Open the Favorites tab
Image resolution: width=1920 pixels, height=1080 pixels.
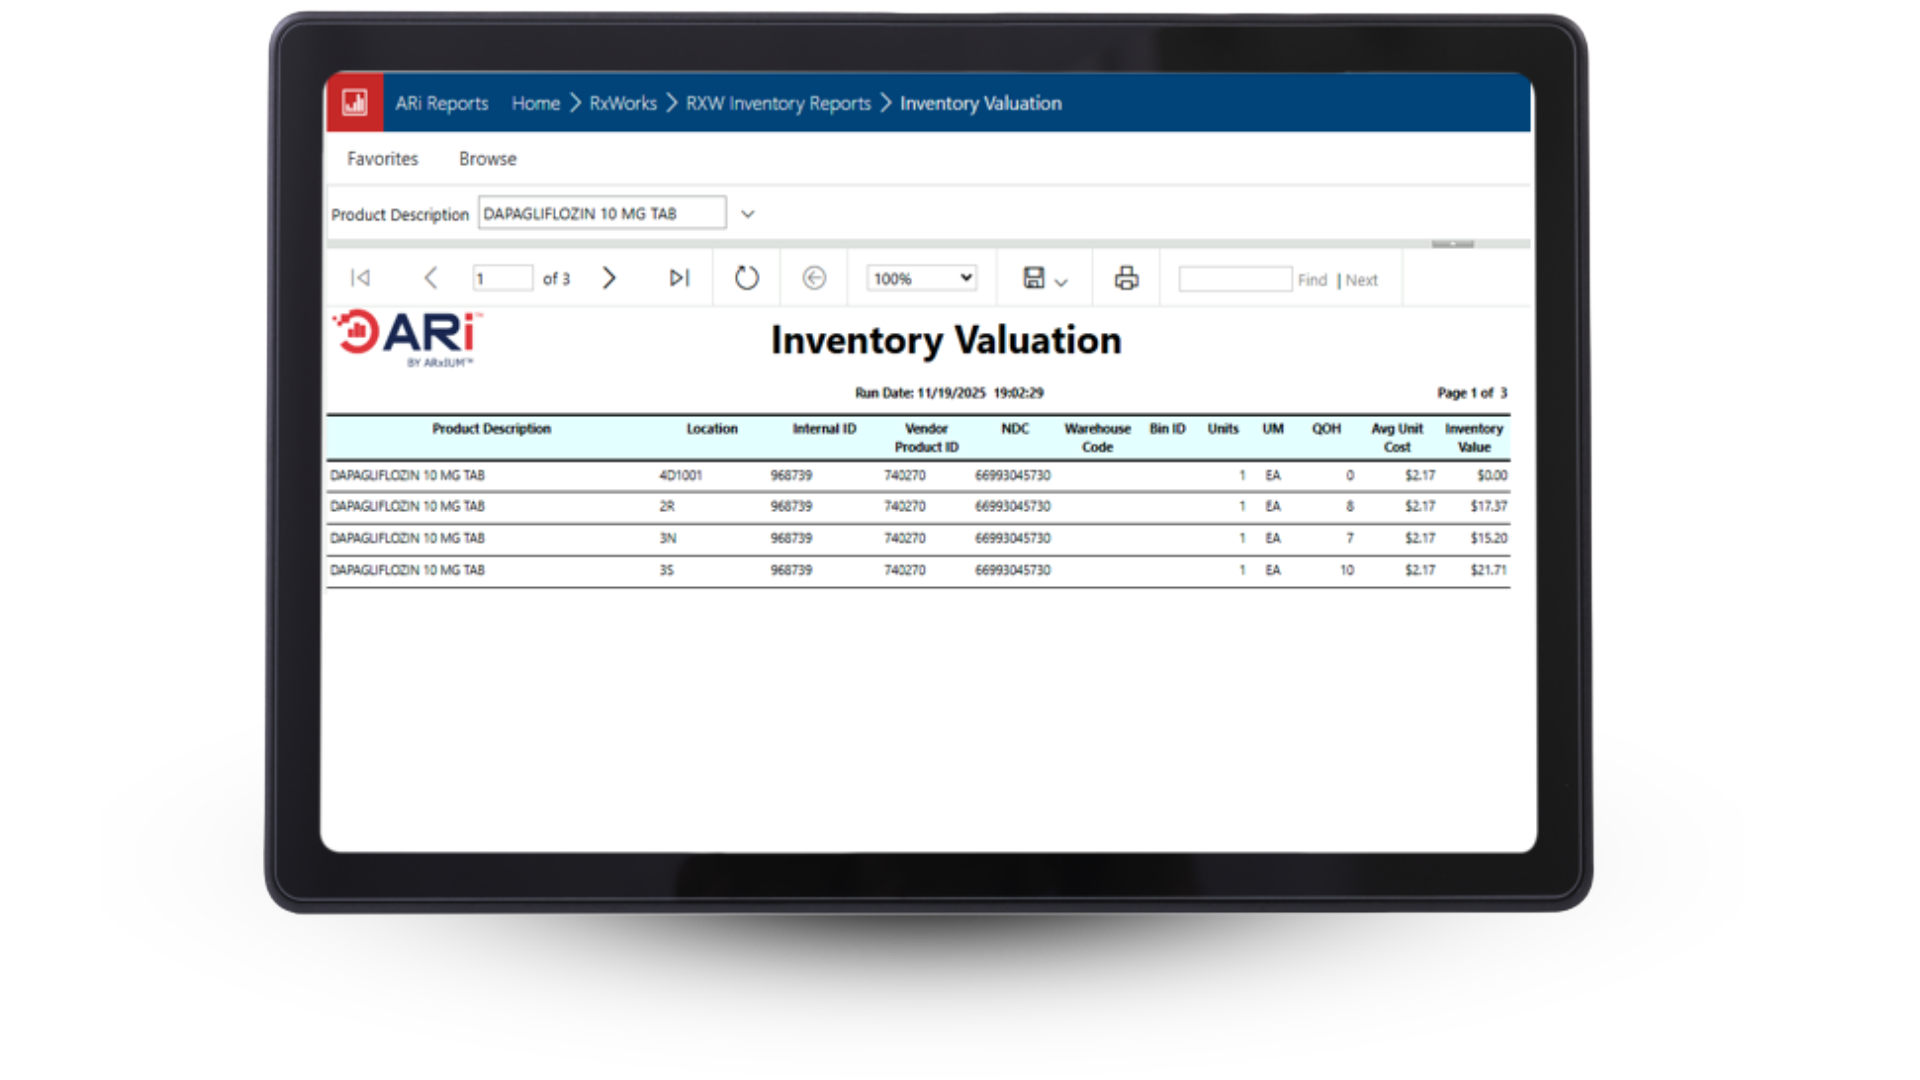click(x=382, y=159)
